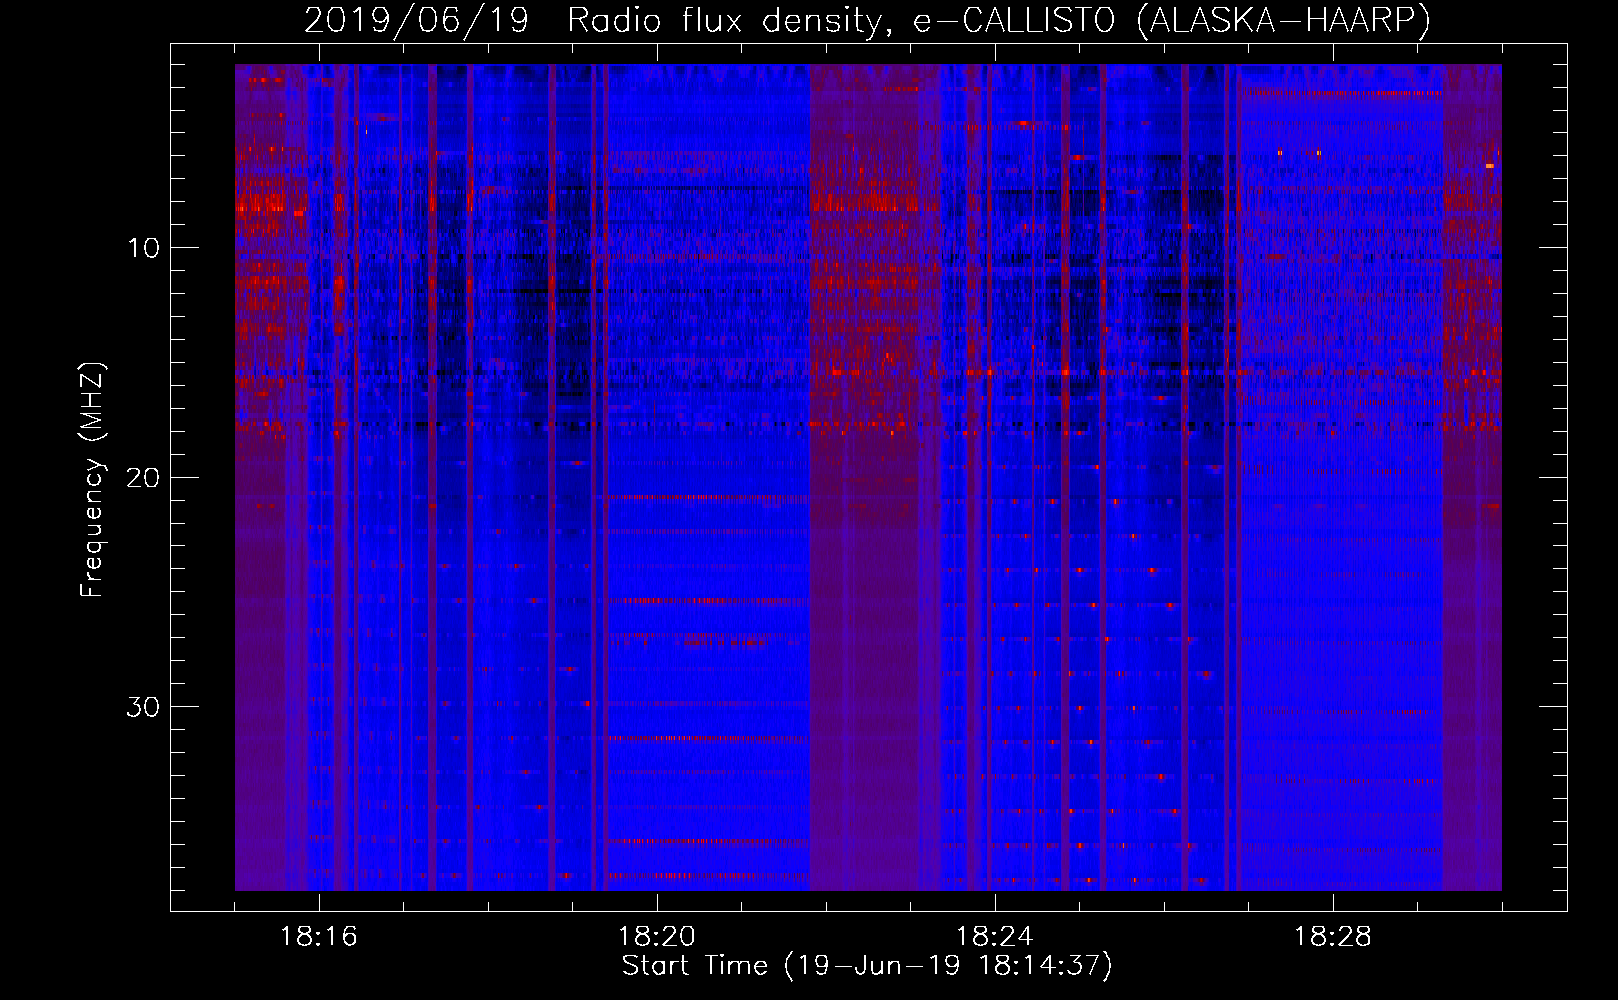Click the frequency tick label 30
The width and height of the screenshot is (1618, 1000).
pos(143,707)
